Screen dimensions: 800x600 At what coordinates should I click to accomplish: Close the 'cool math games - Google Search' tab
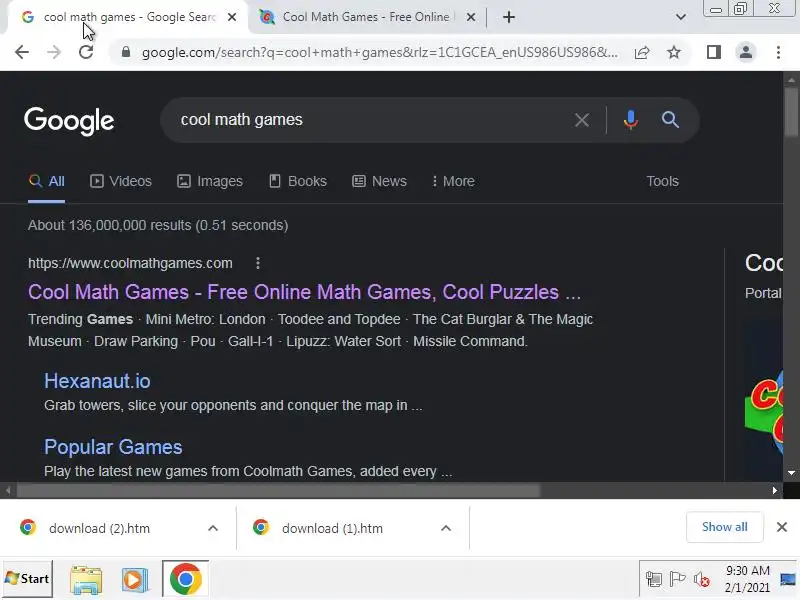pos(232,17)
